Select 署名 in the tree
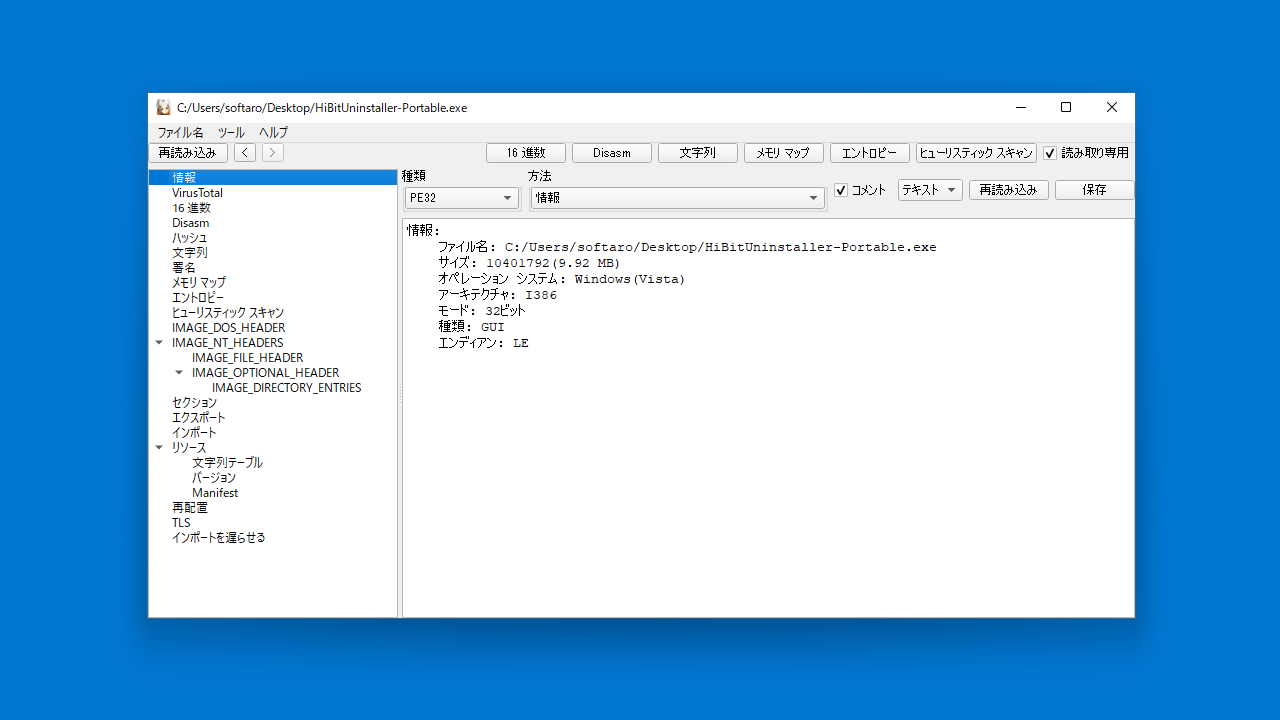The image size is (1280, 720). point(184,268)
